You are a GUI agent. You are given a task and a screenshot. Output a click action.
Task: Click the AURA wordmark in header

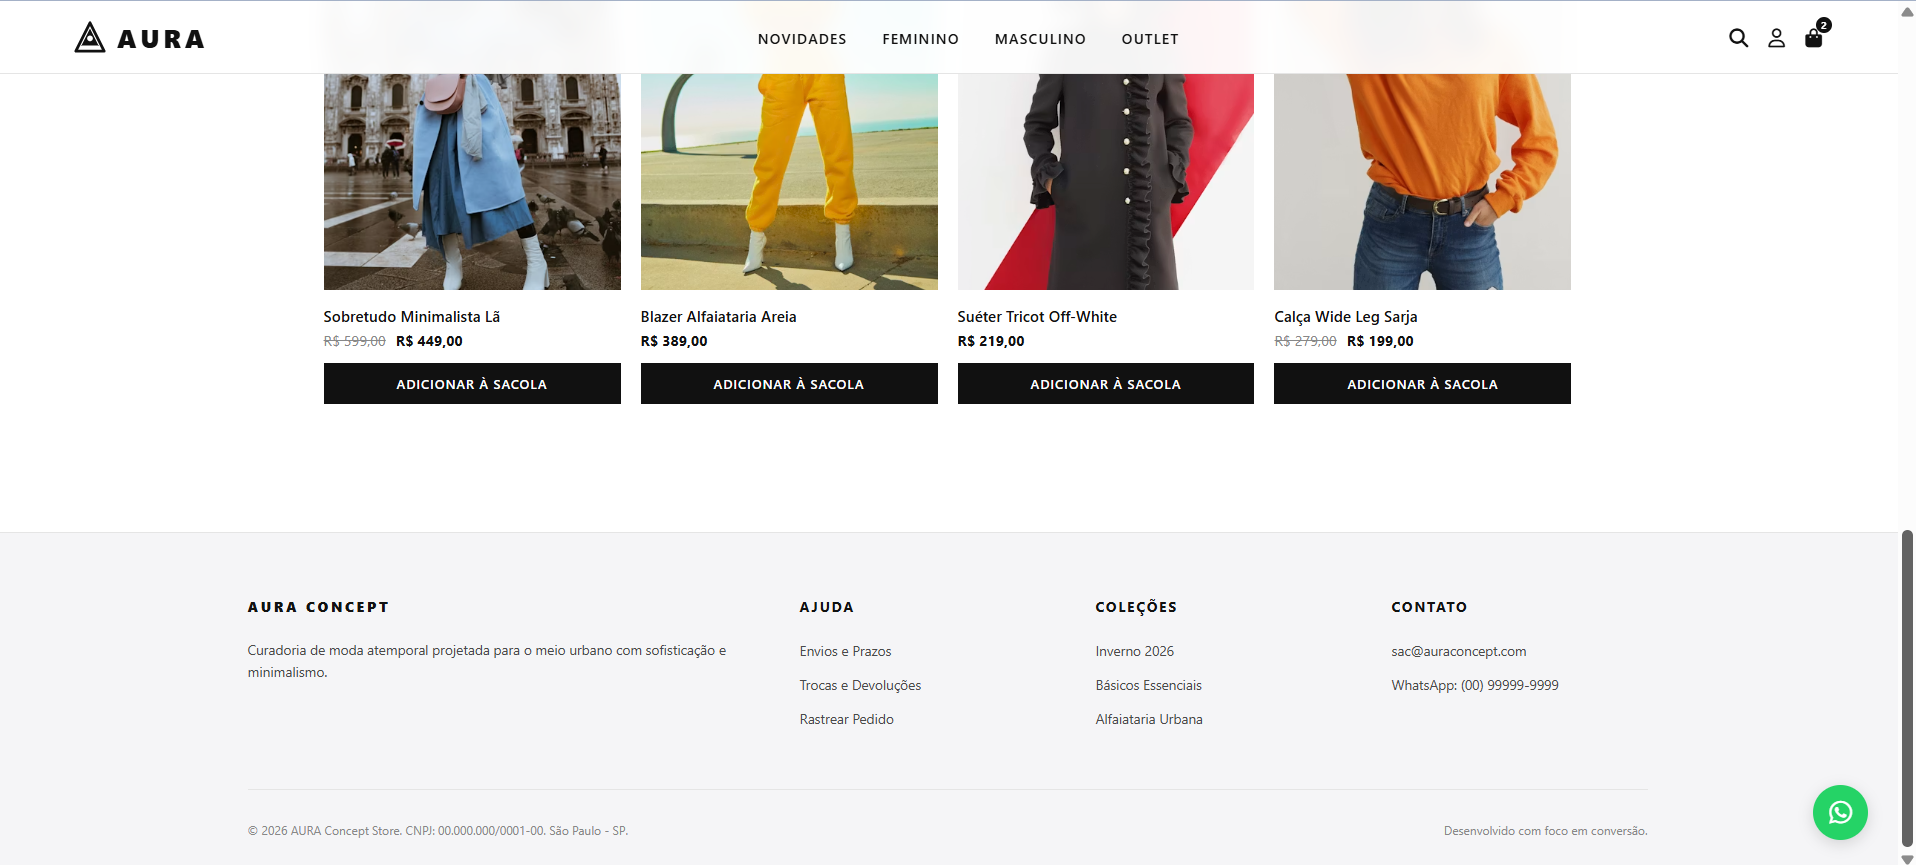(161, 39)
